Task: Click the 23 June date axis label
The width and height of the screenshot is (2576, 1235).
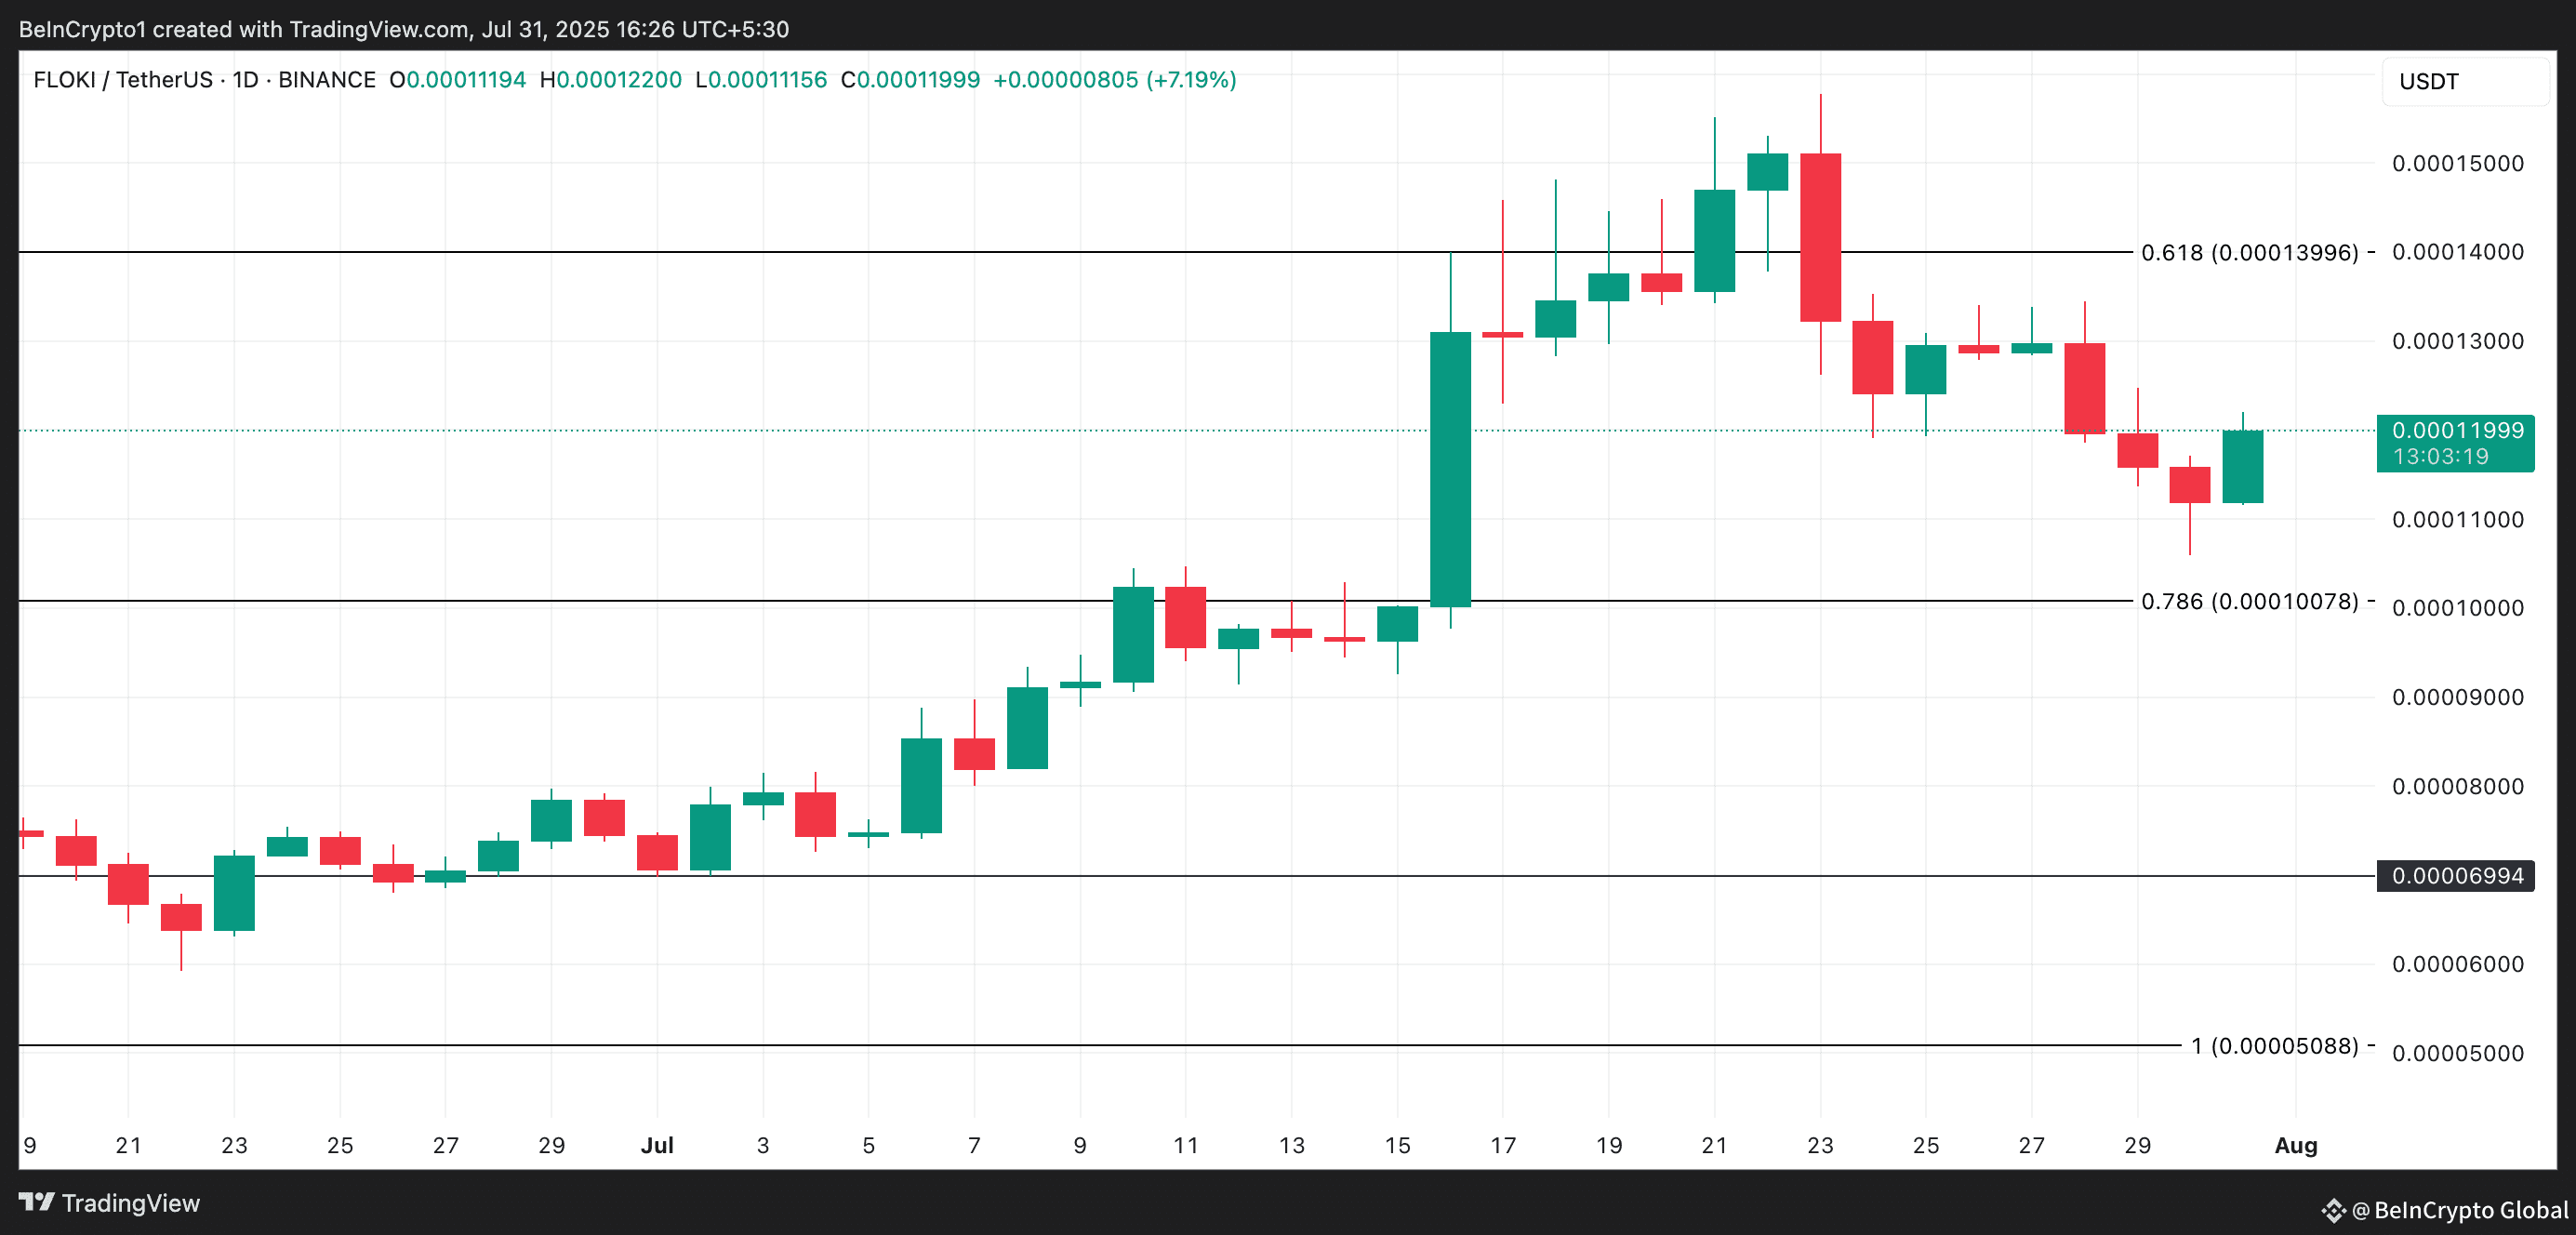Action: pyautogui.click(x=234, y=1145)
